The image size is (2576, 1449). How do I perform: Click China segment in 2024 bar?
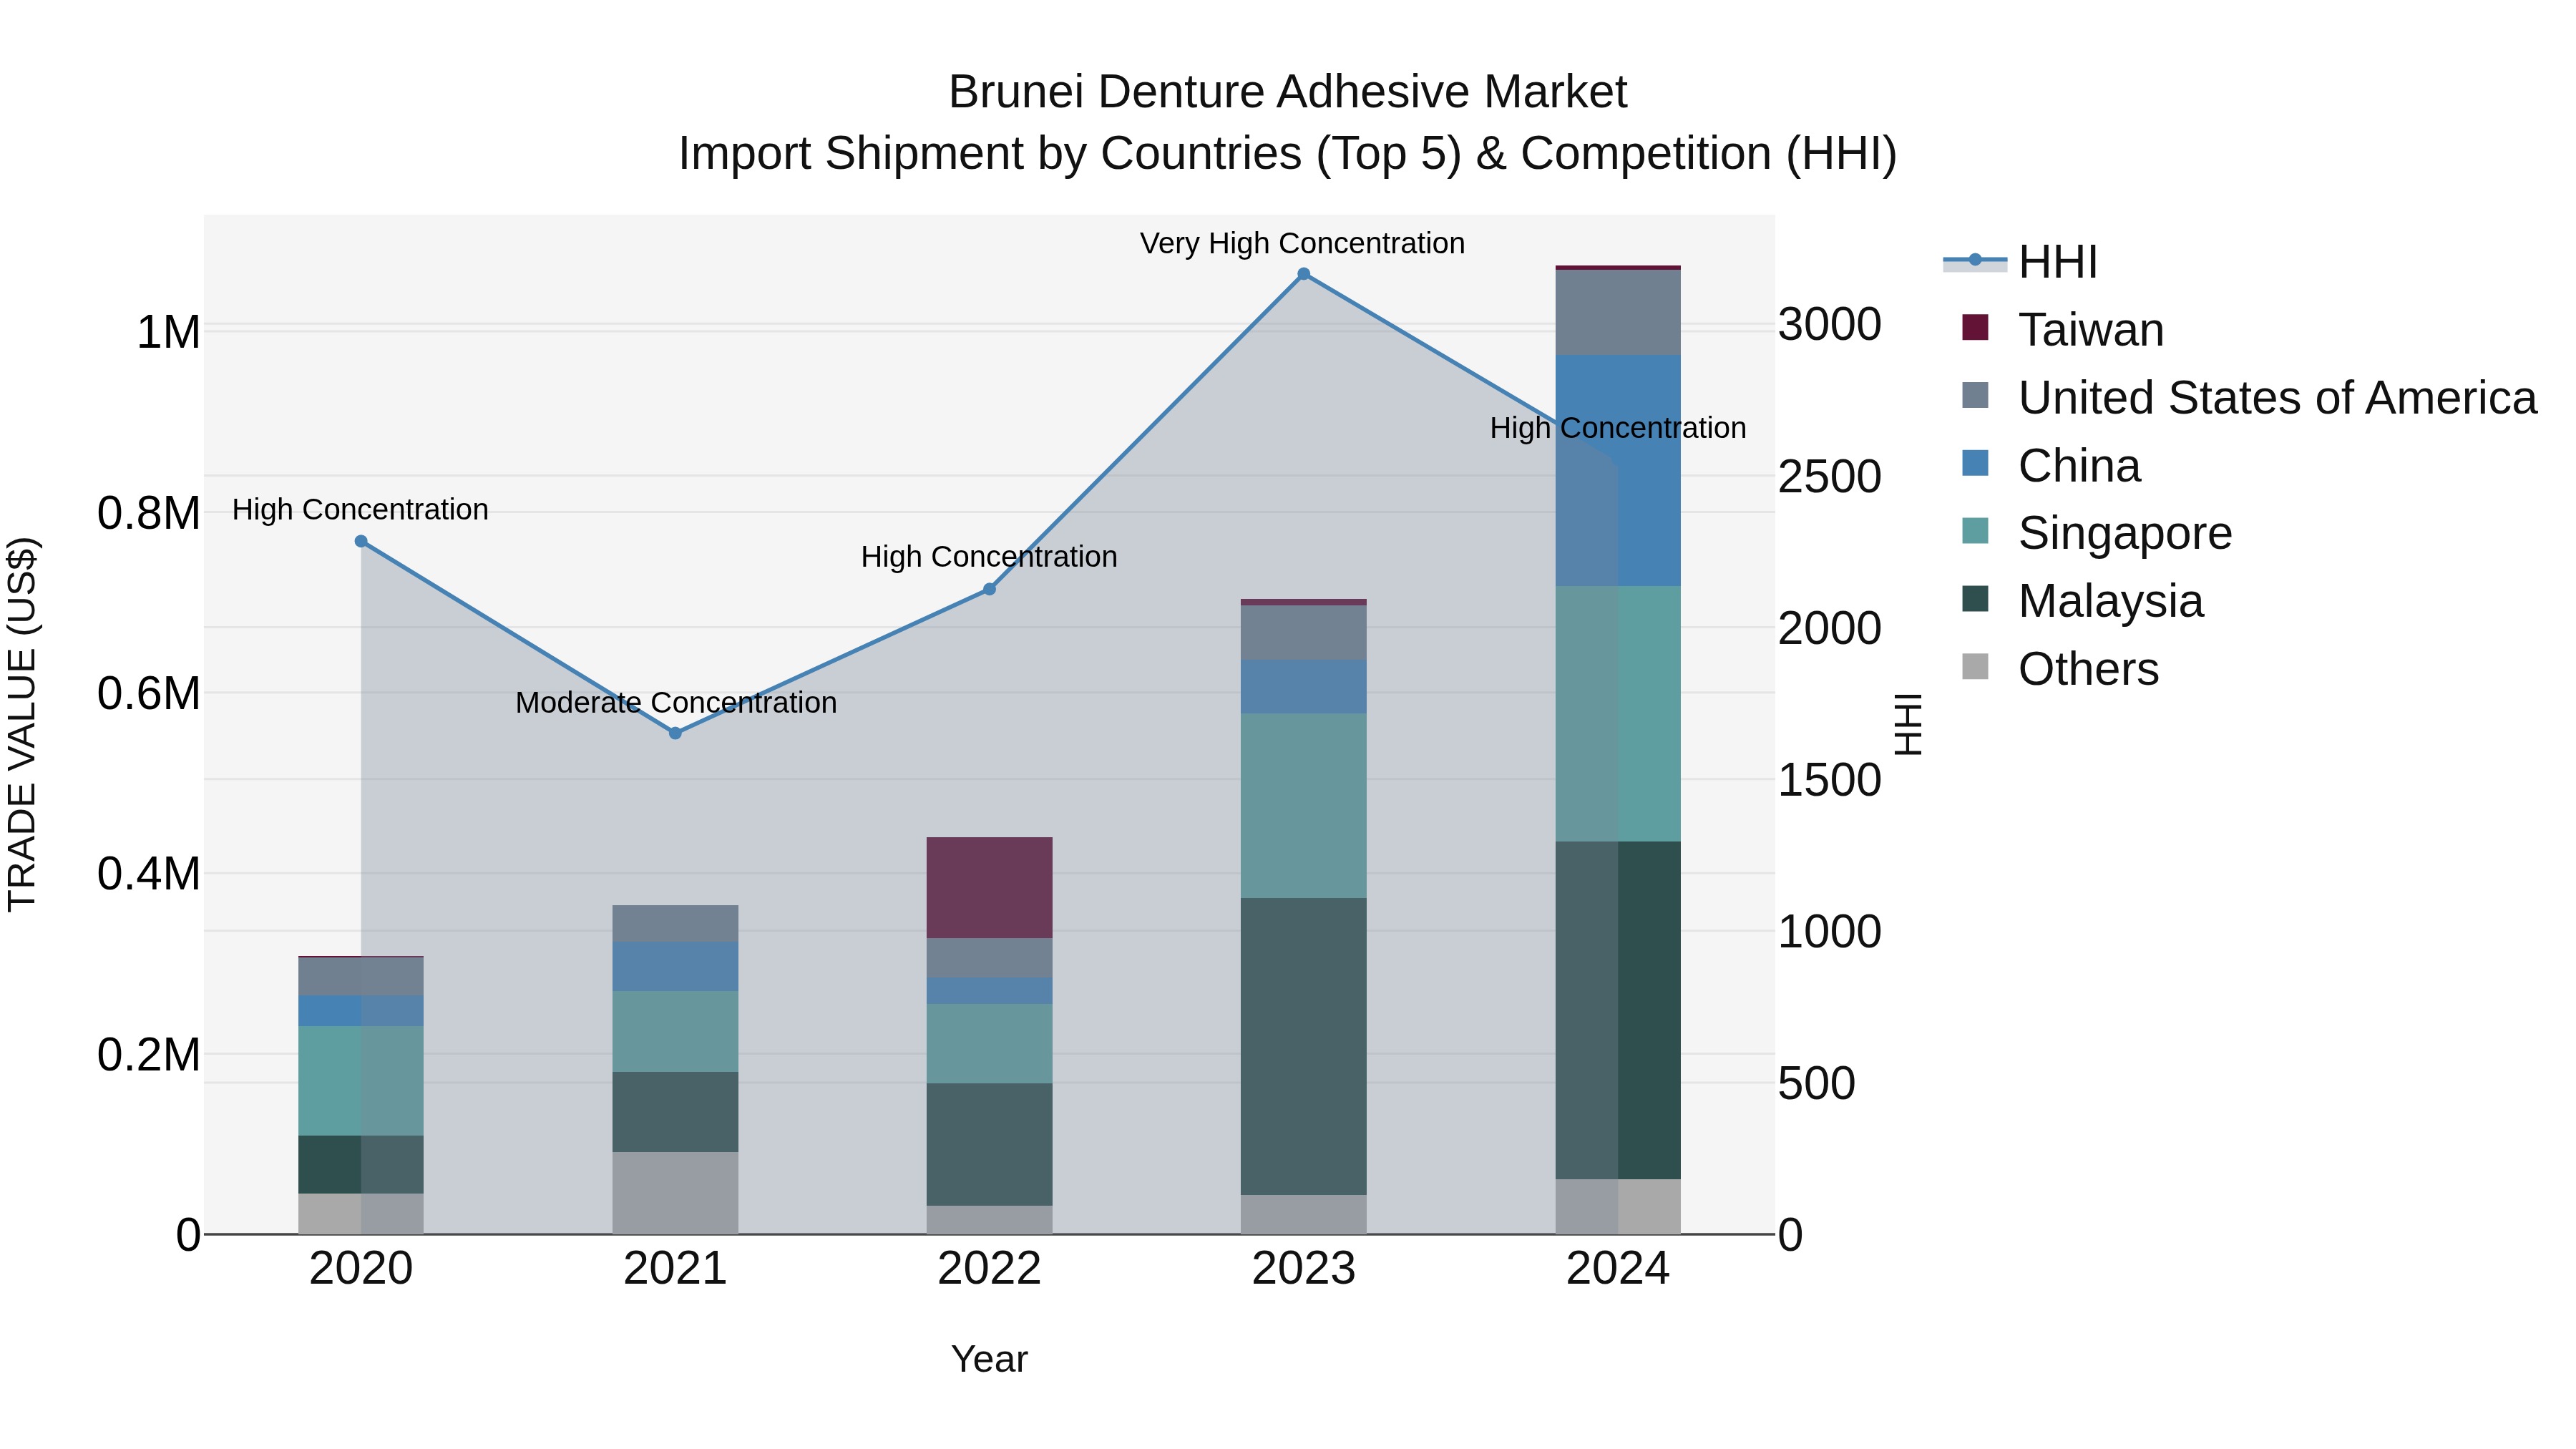tap(1618, 470)
